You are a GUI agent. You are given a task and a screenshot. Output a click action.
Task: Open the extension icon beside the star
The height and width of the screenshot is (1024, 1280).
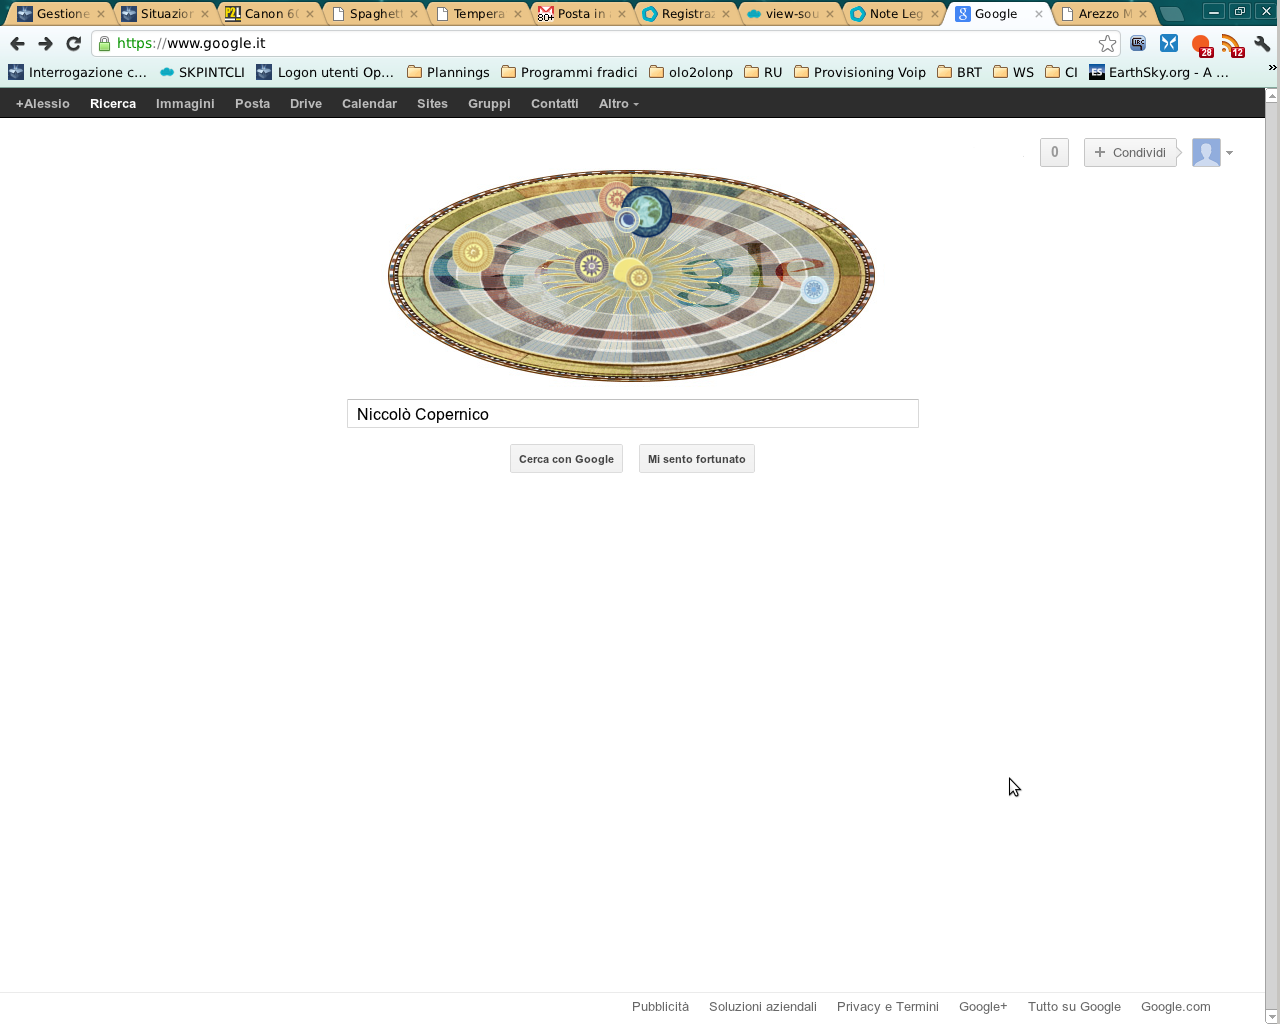1138,43
